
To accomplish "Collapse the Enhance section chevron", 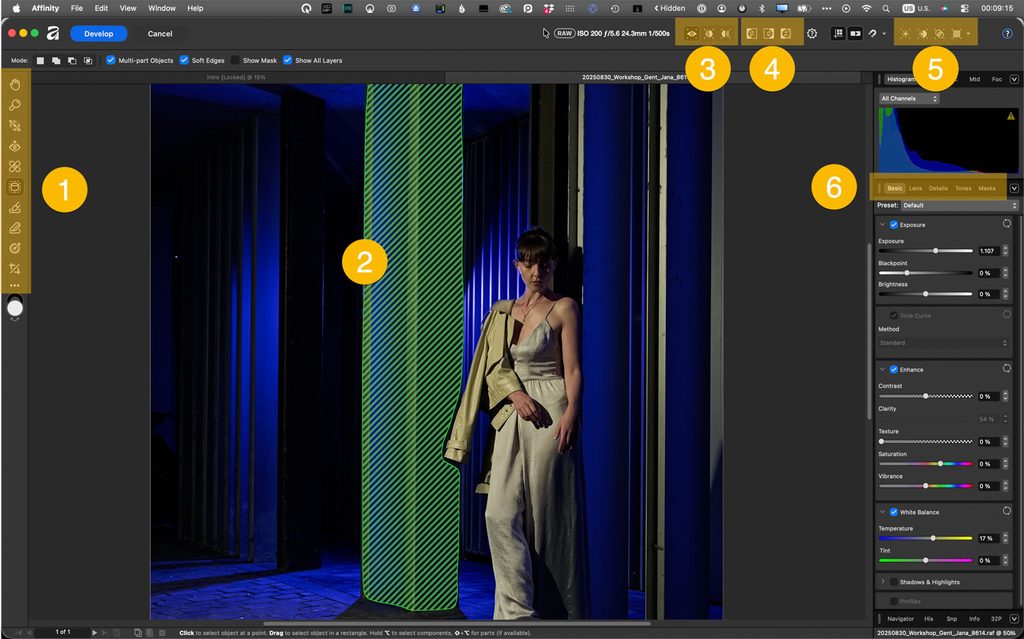I will (x=883, y=369).
